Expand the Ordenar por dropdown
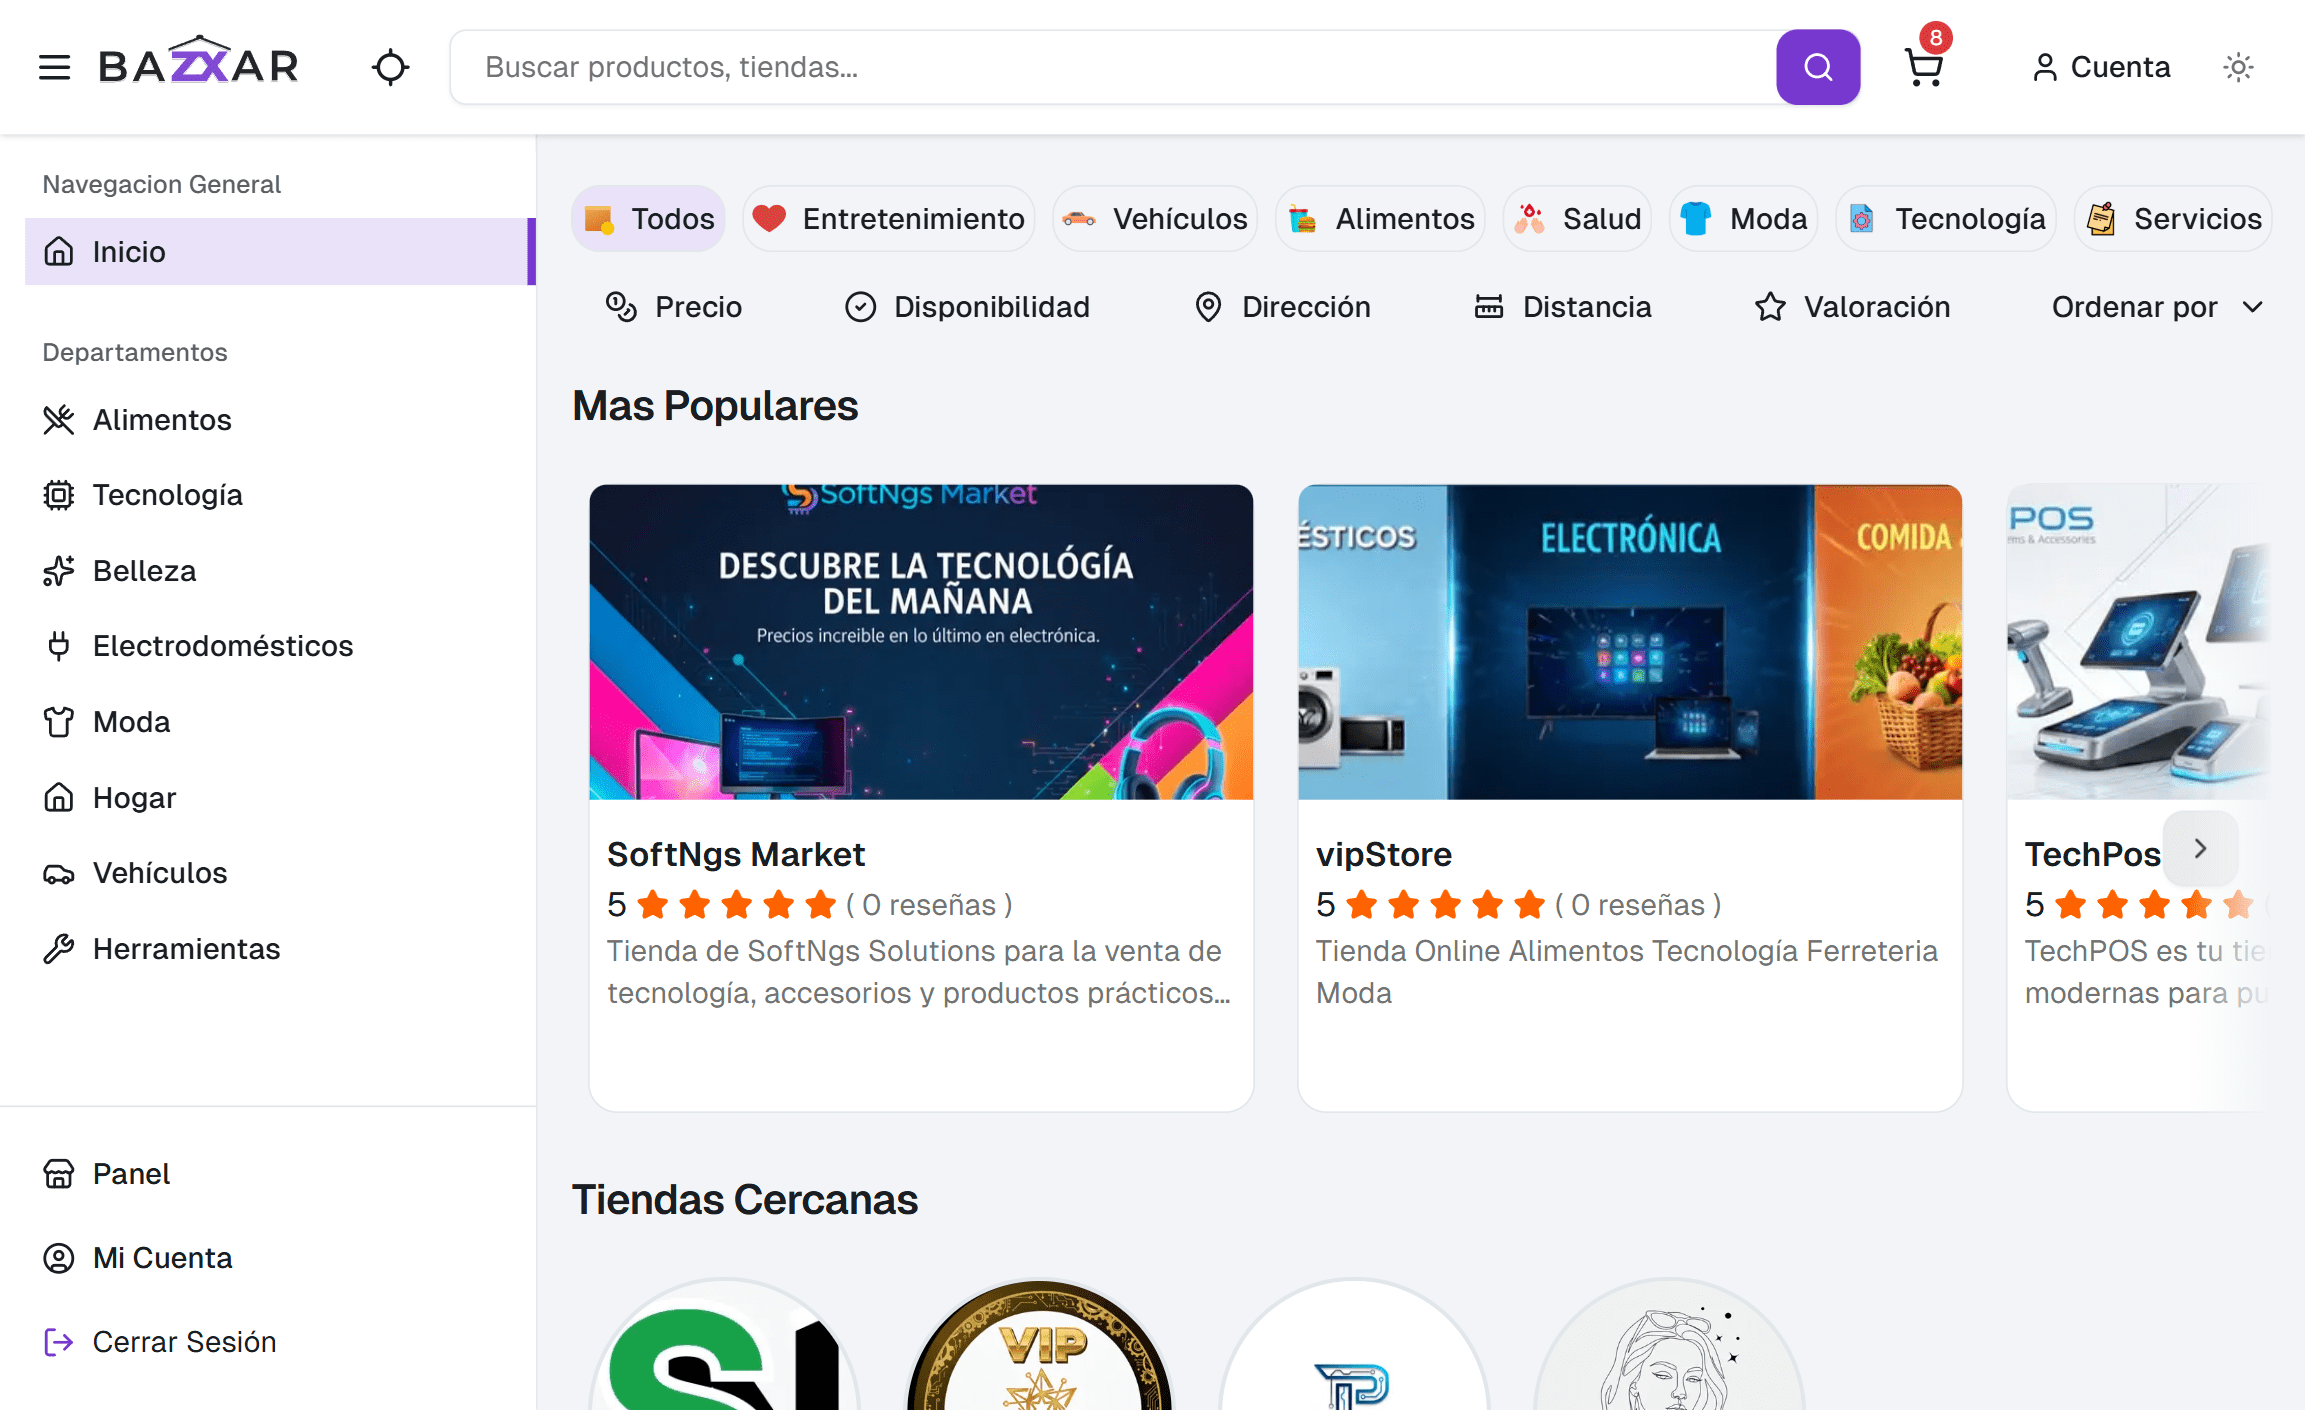 [x=2156, y=307]
